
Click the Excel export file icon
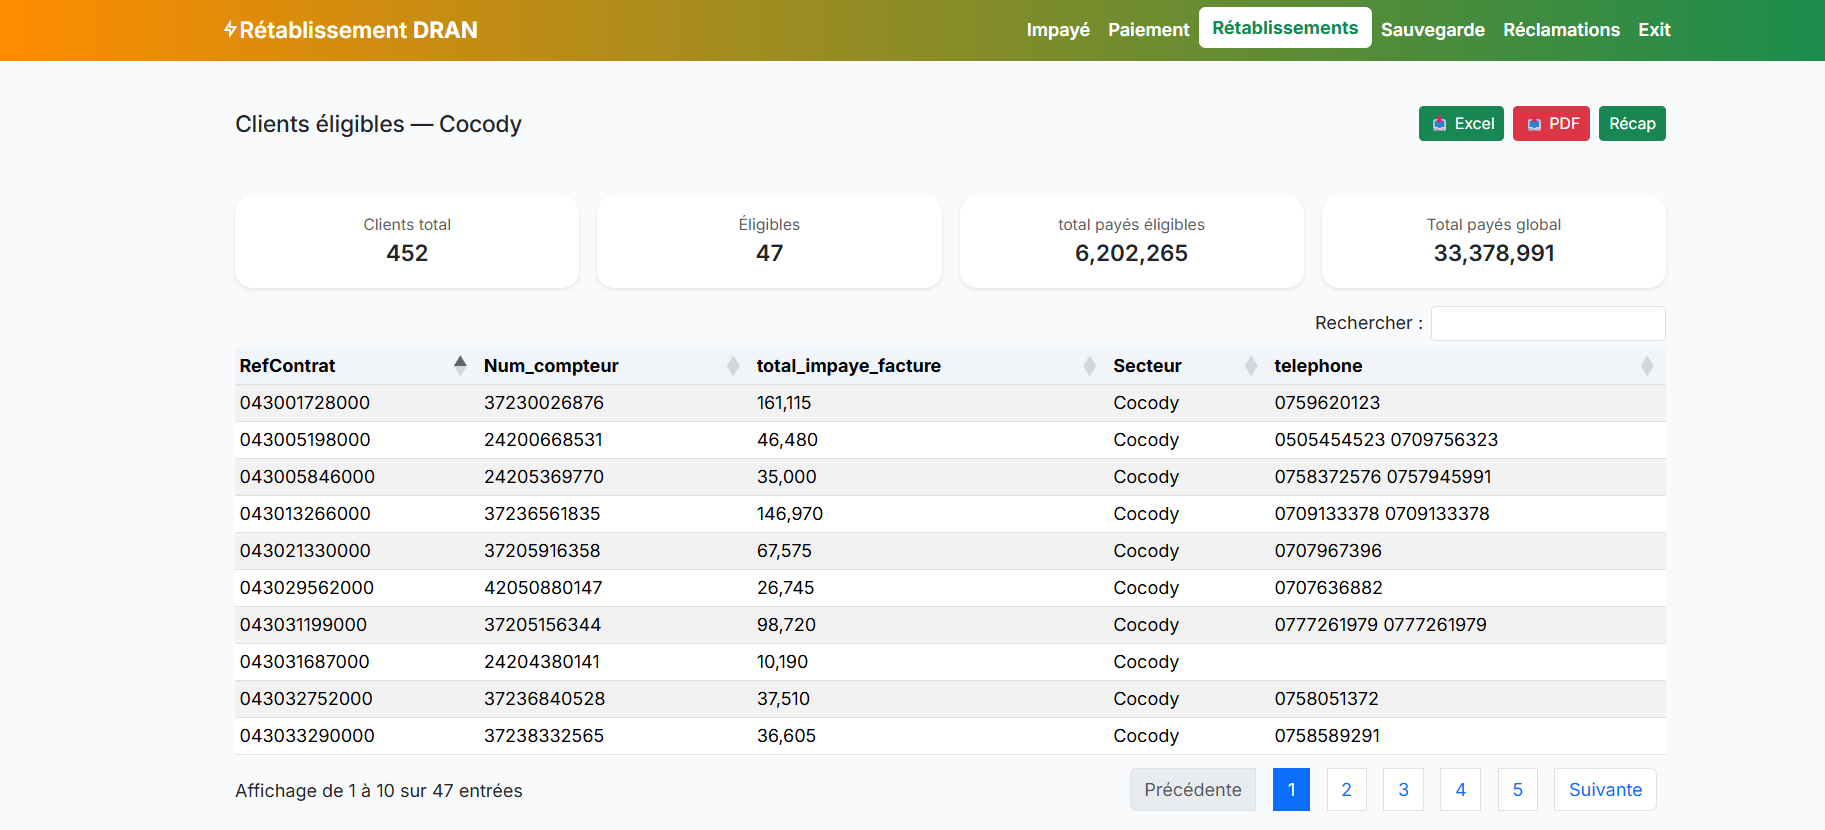click(x=1439, y=124)
